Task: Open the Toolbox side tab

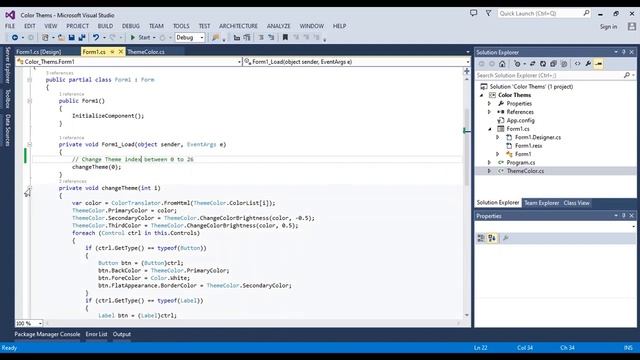Action: [7, 99]
